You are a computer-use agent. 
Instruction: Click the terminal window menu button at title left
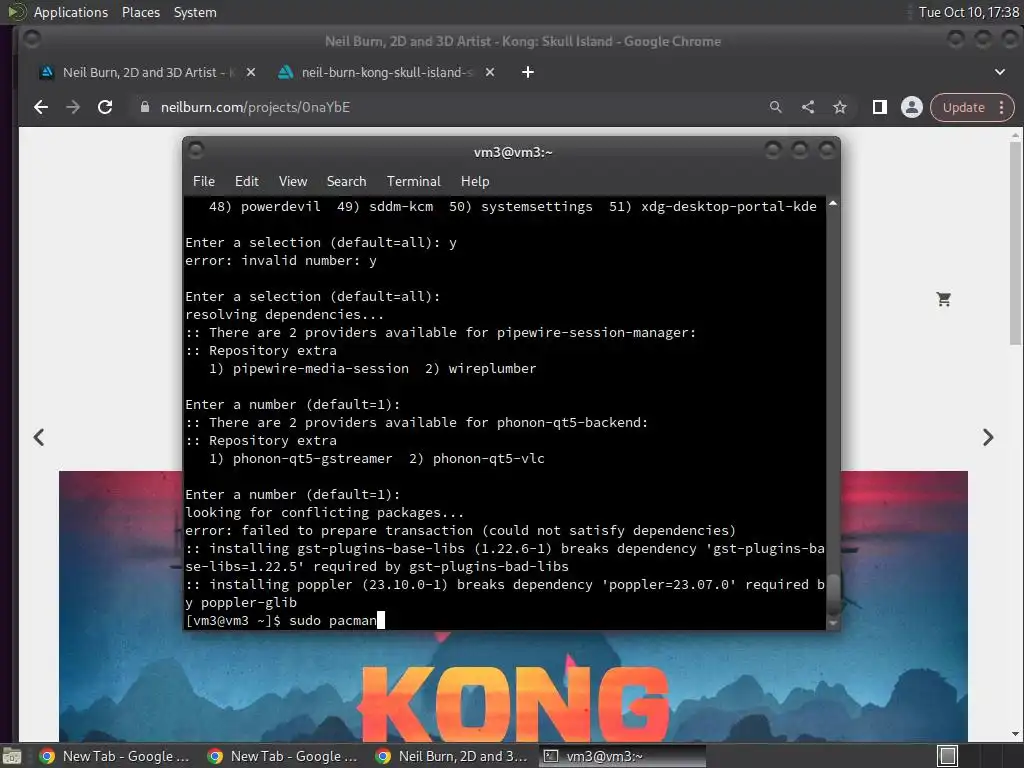point(195,150)
